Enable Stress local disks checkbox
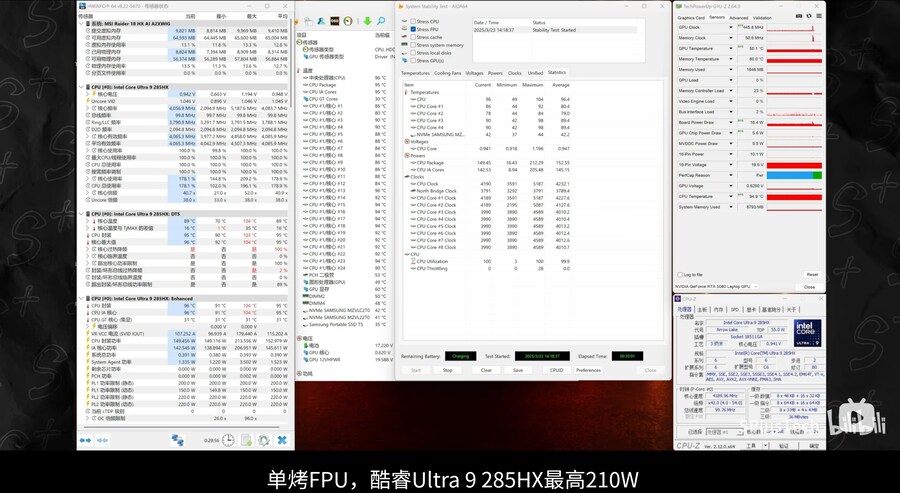This screenshot has width=900, height=493. click(x=413, y=53)
